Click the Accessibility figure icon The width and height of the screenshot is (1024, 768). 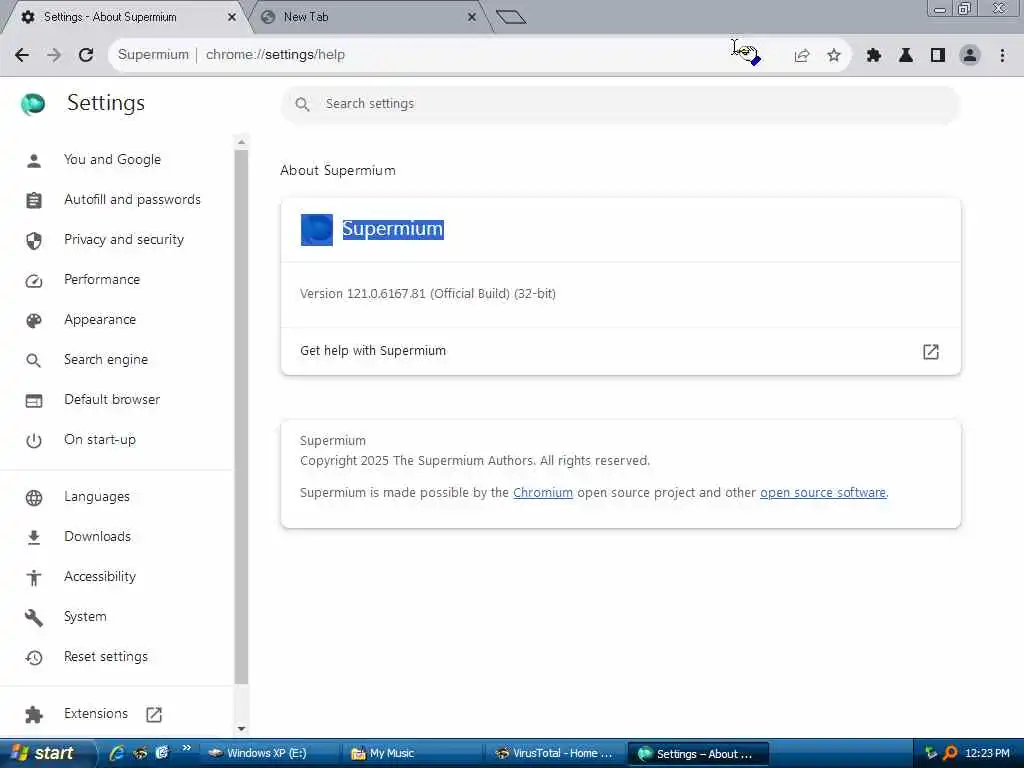(x=34, y=577)
